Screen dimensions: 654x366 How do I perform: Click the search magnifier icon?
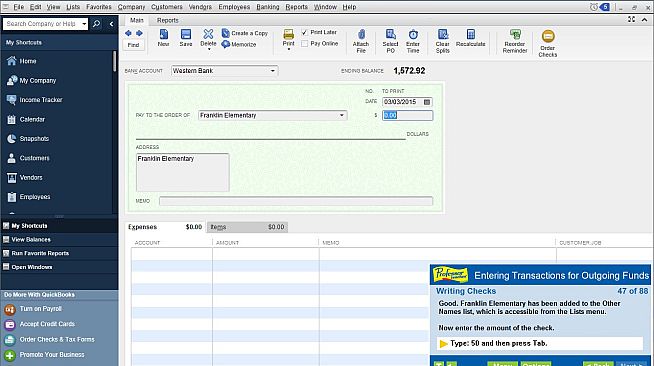(x=96, y=24)
